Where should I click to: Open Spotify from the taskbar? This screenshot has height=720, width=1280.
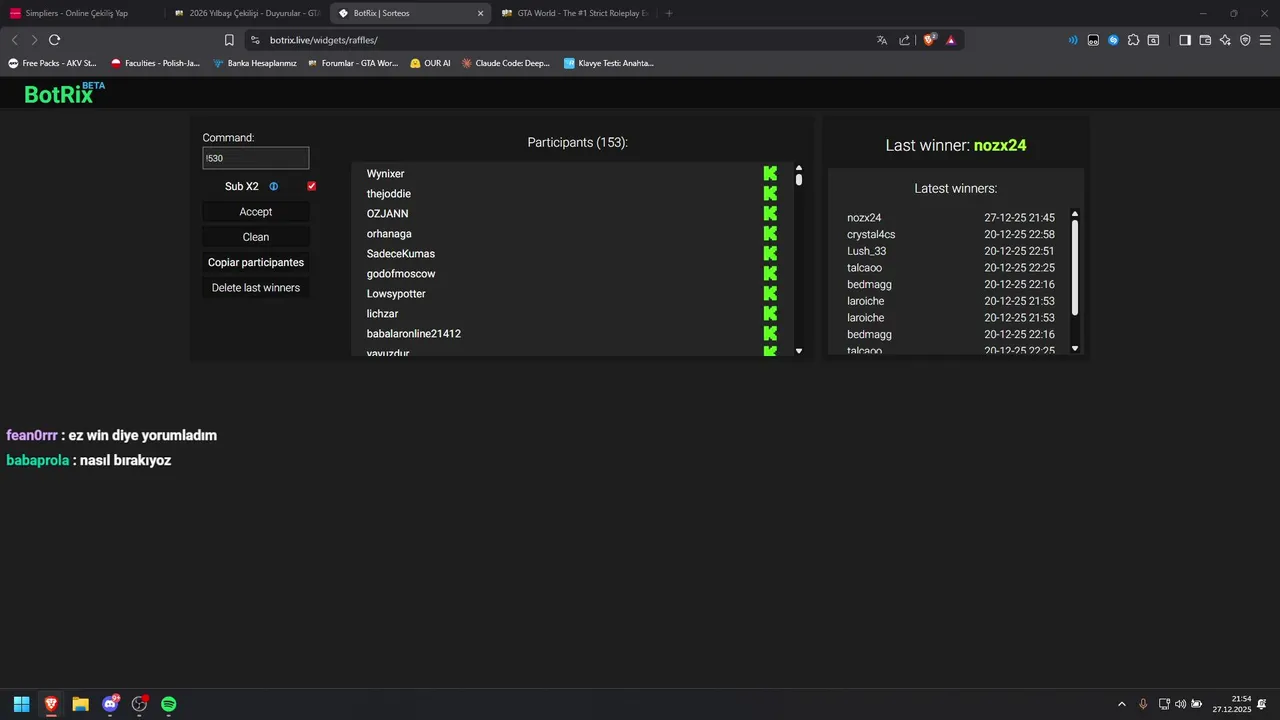click(169, 704)
